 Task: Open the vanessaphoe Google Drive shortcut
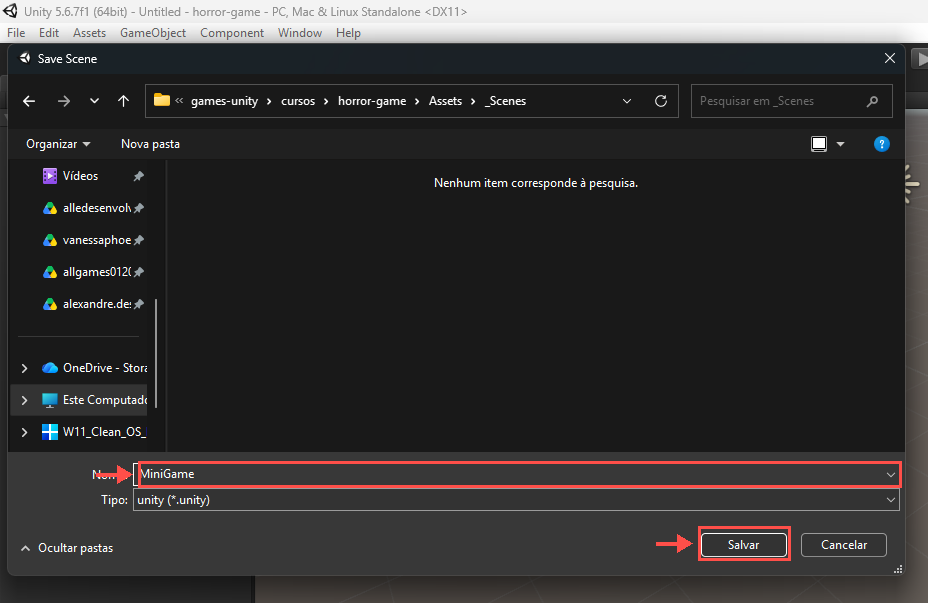coord(87,240)
